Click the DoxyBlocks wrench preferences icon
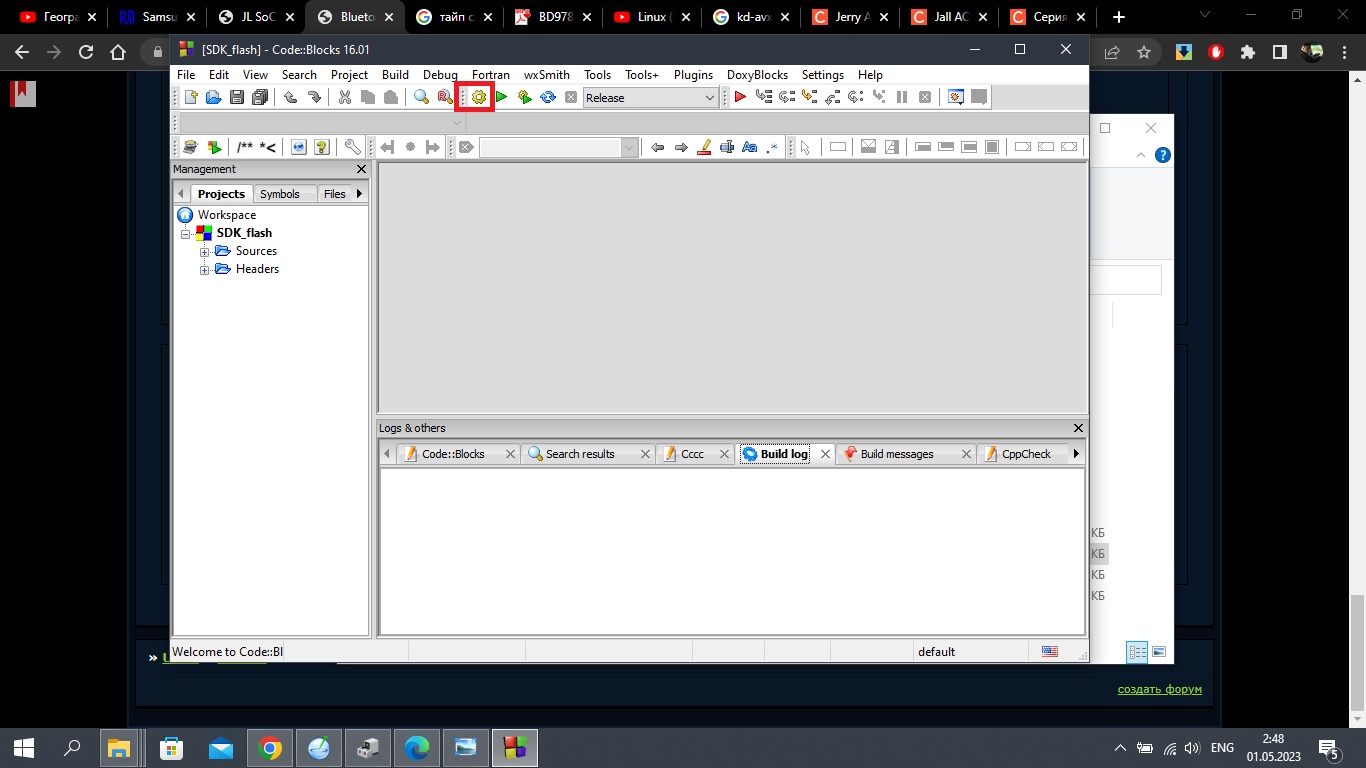The image size is (1366, 768). click(x=352, y=147)
